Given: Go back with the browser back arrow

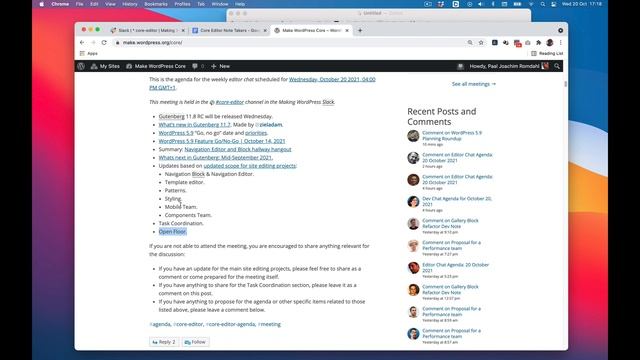Looking at the screenshot, I should pos(82,42).
